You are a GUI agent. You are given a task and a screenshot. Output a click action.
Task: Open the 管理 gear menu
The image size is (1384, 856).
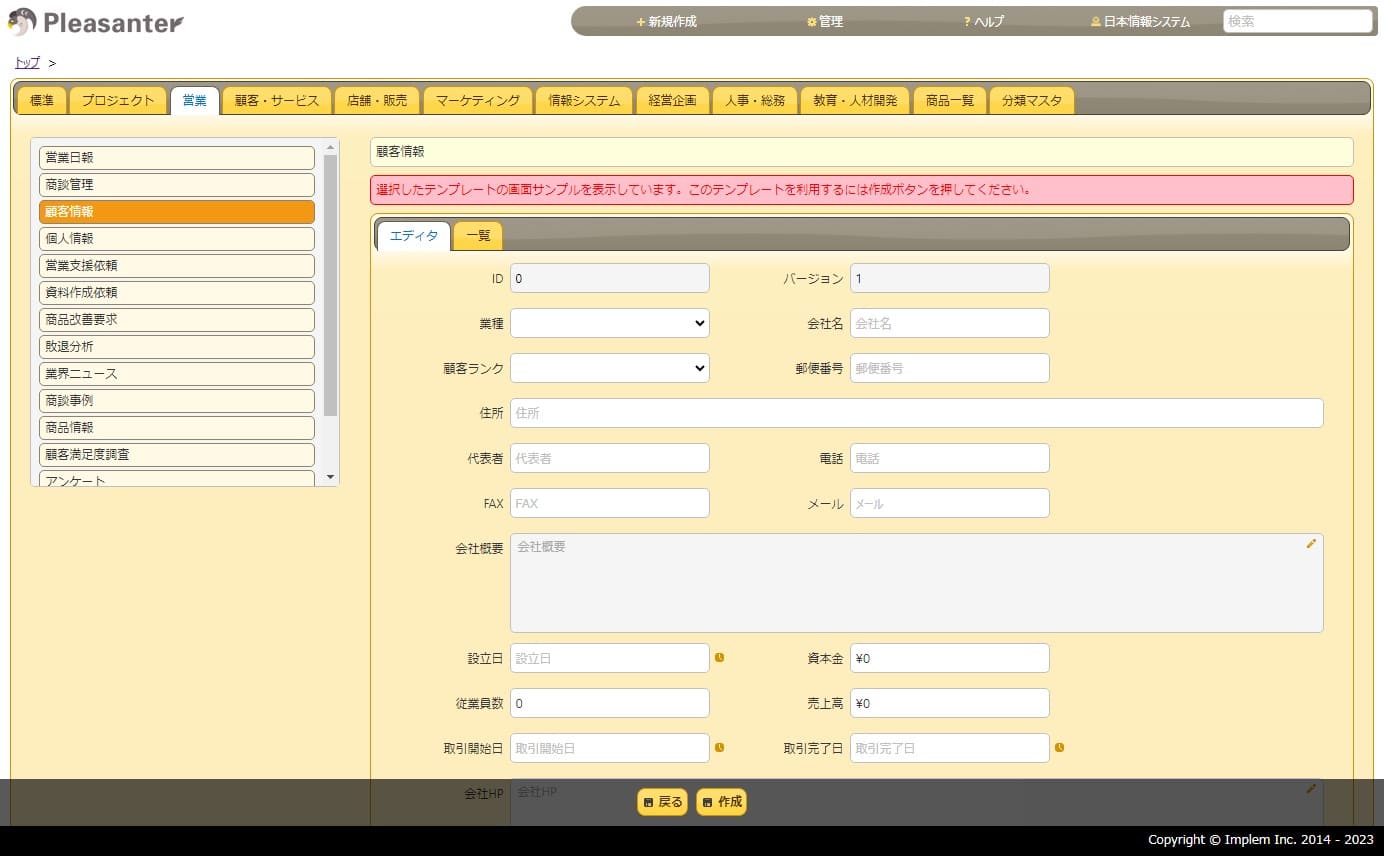tap(825, 21)
